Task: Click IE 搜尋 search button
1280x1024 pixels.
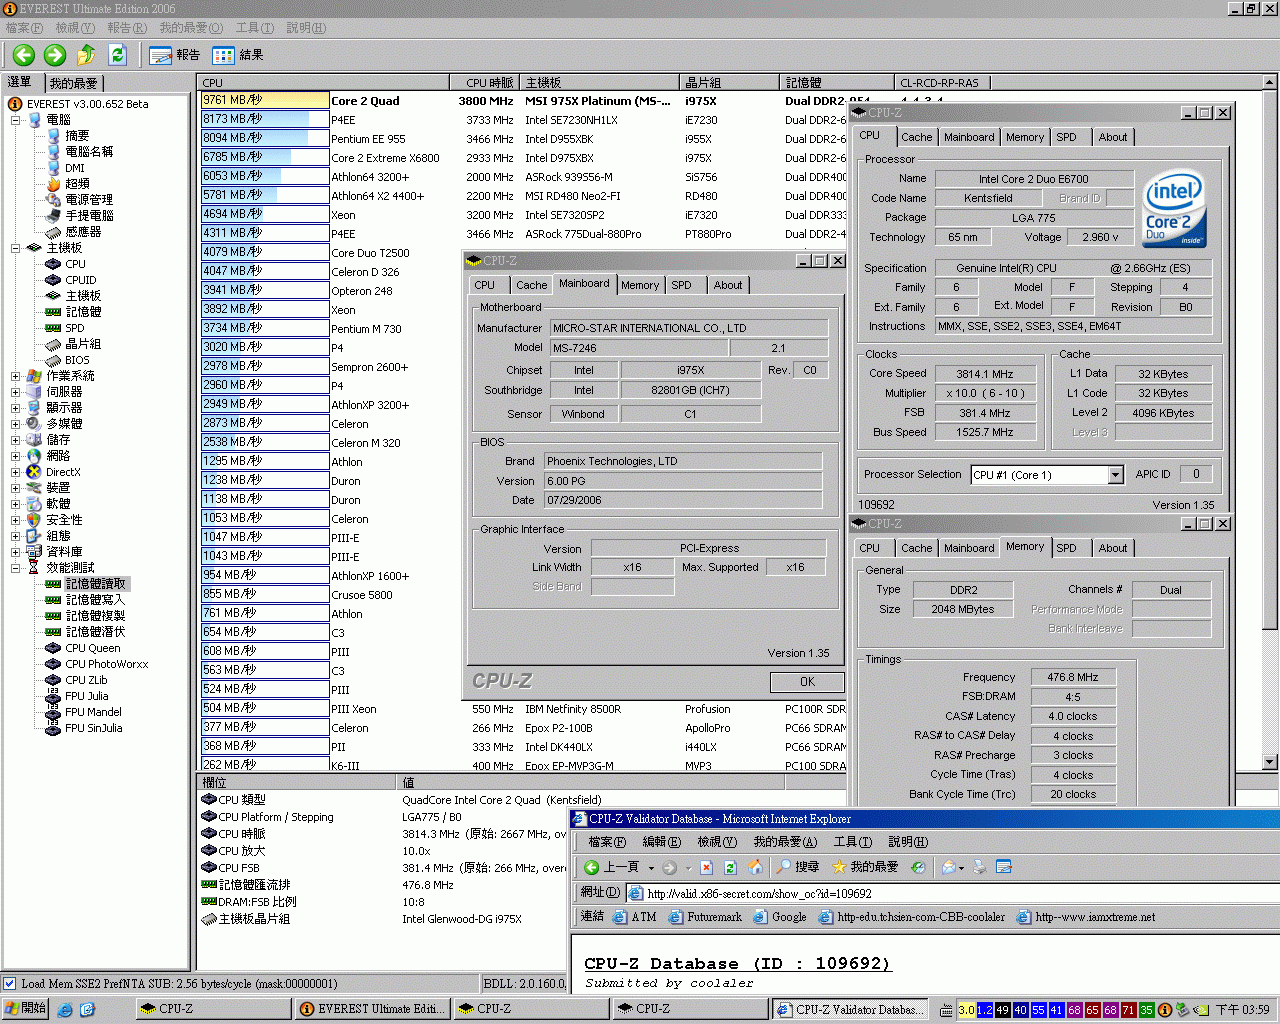Action: pyautogui.click(x=798, y=867)
